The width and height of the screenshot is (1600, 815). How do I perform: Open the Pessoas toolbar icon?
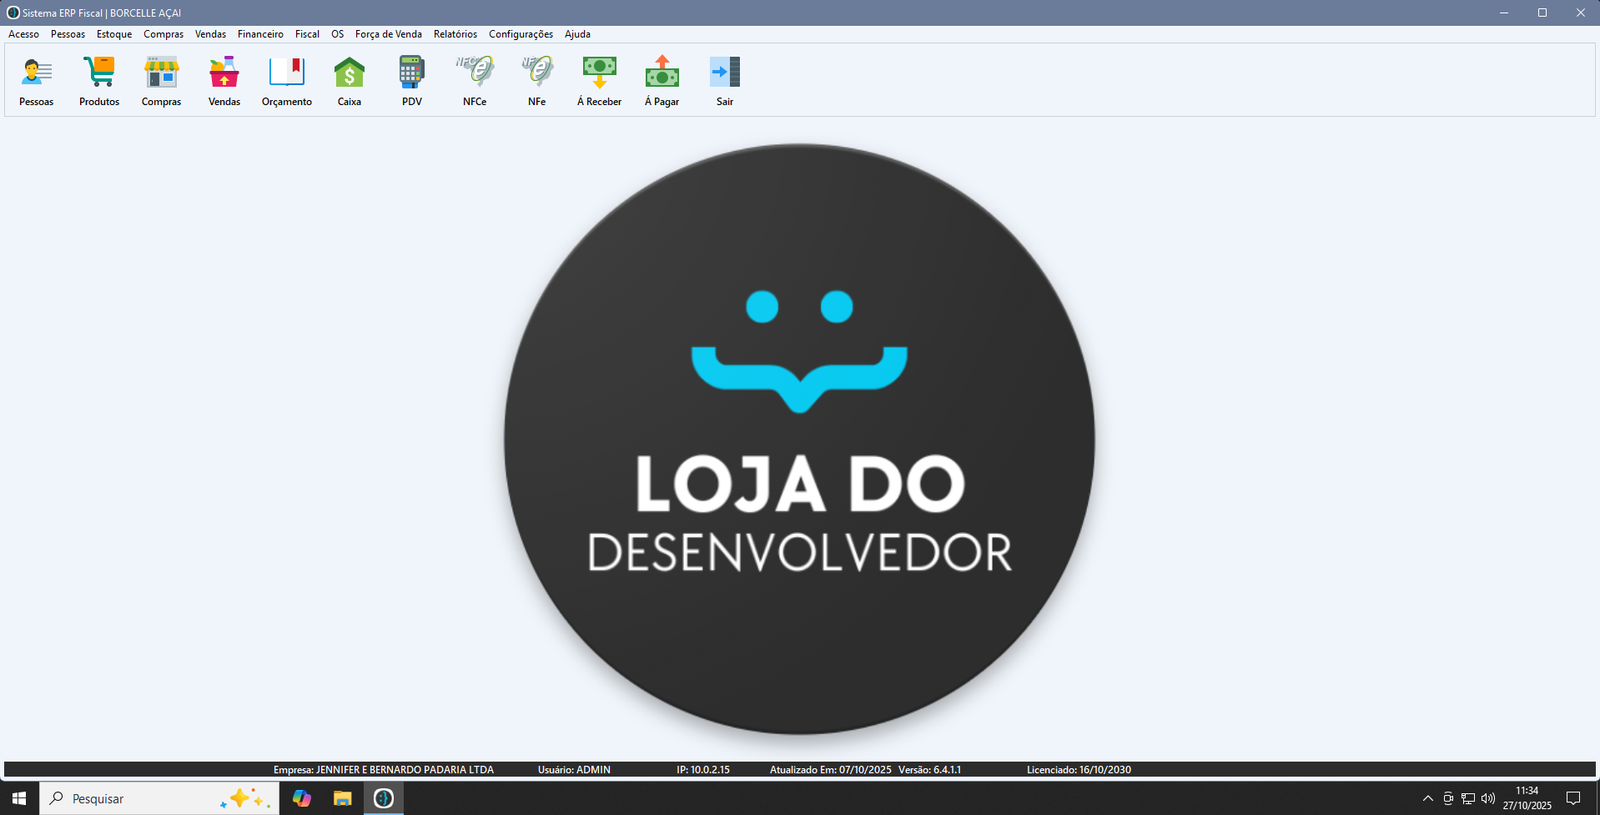tap(36, 73)
